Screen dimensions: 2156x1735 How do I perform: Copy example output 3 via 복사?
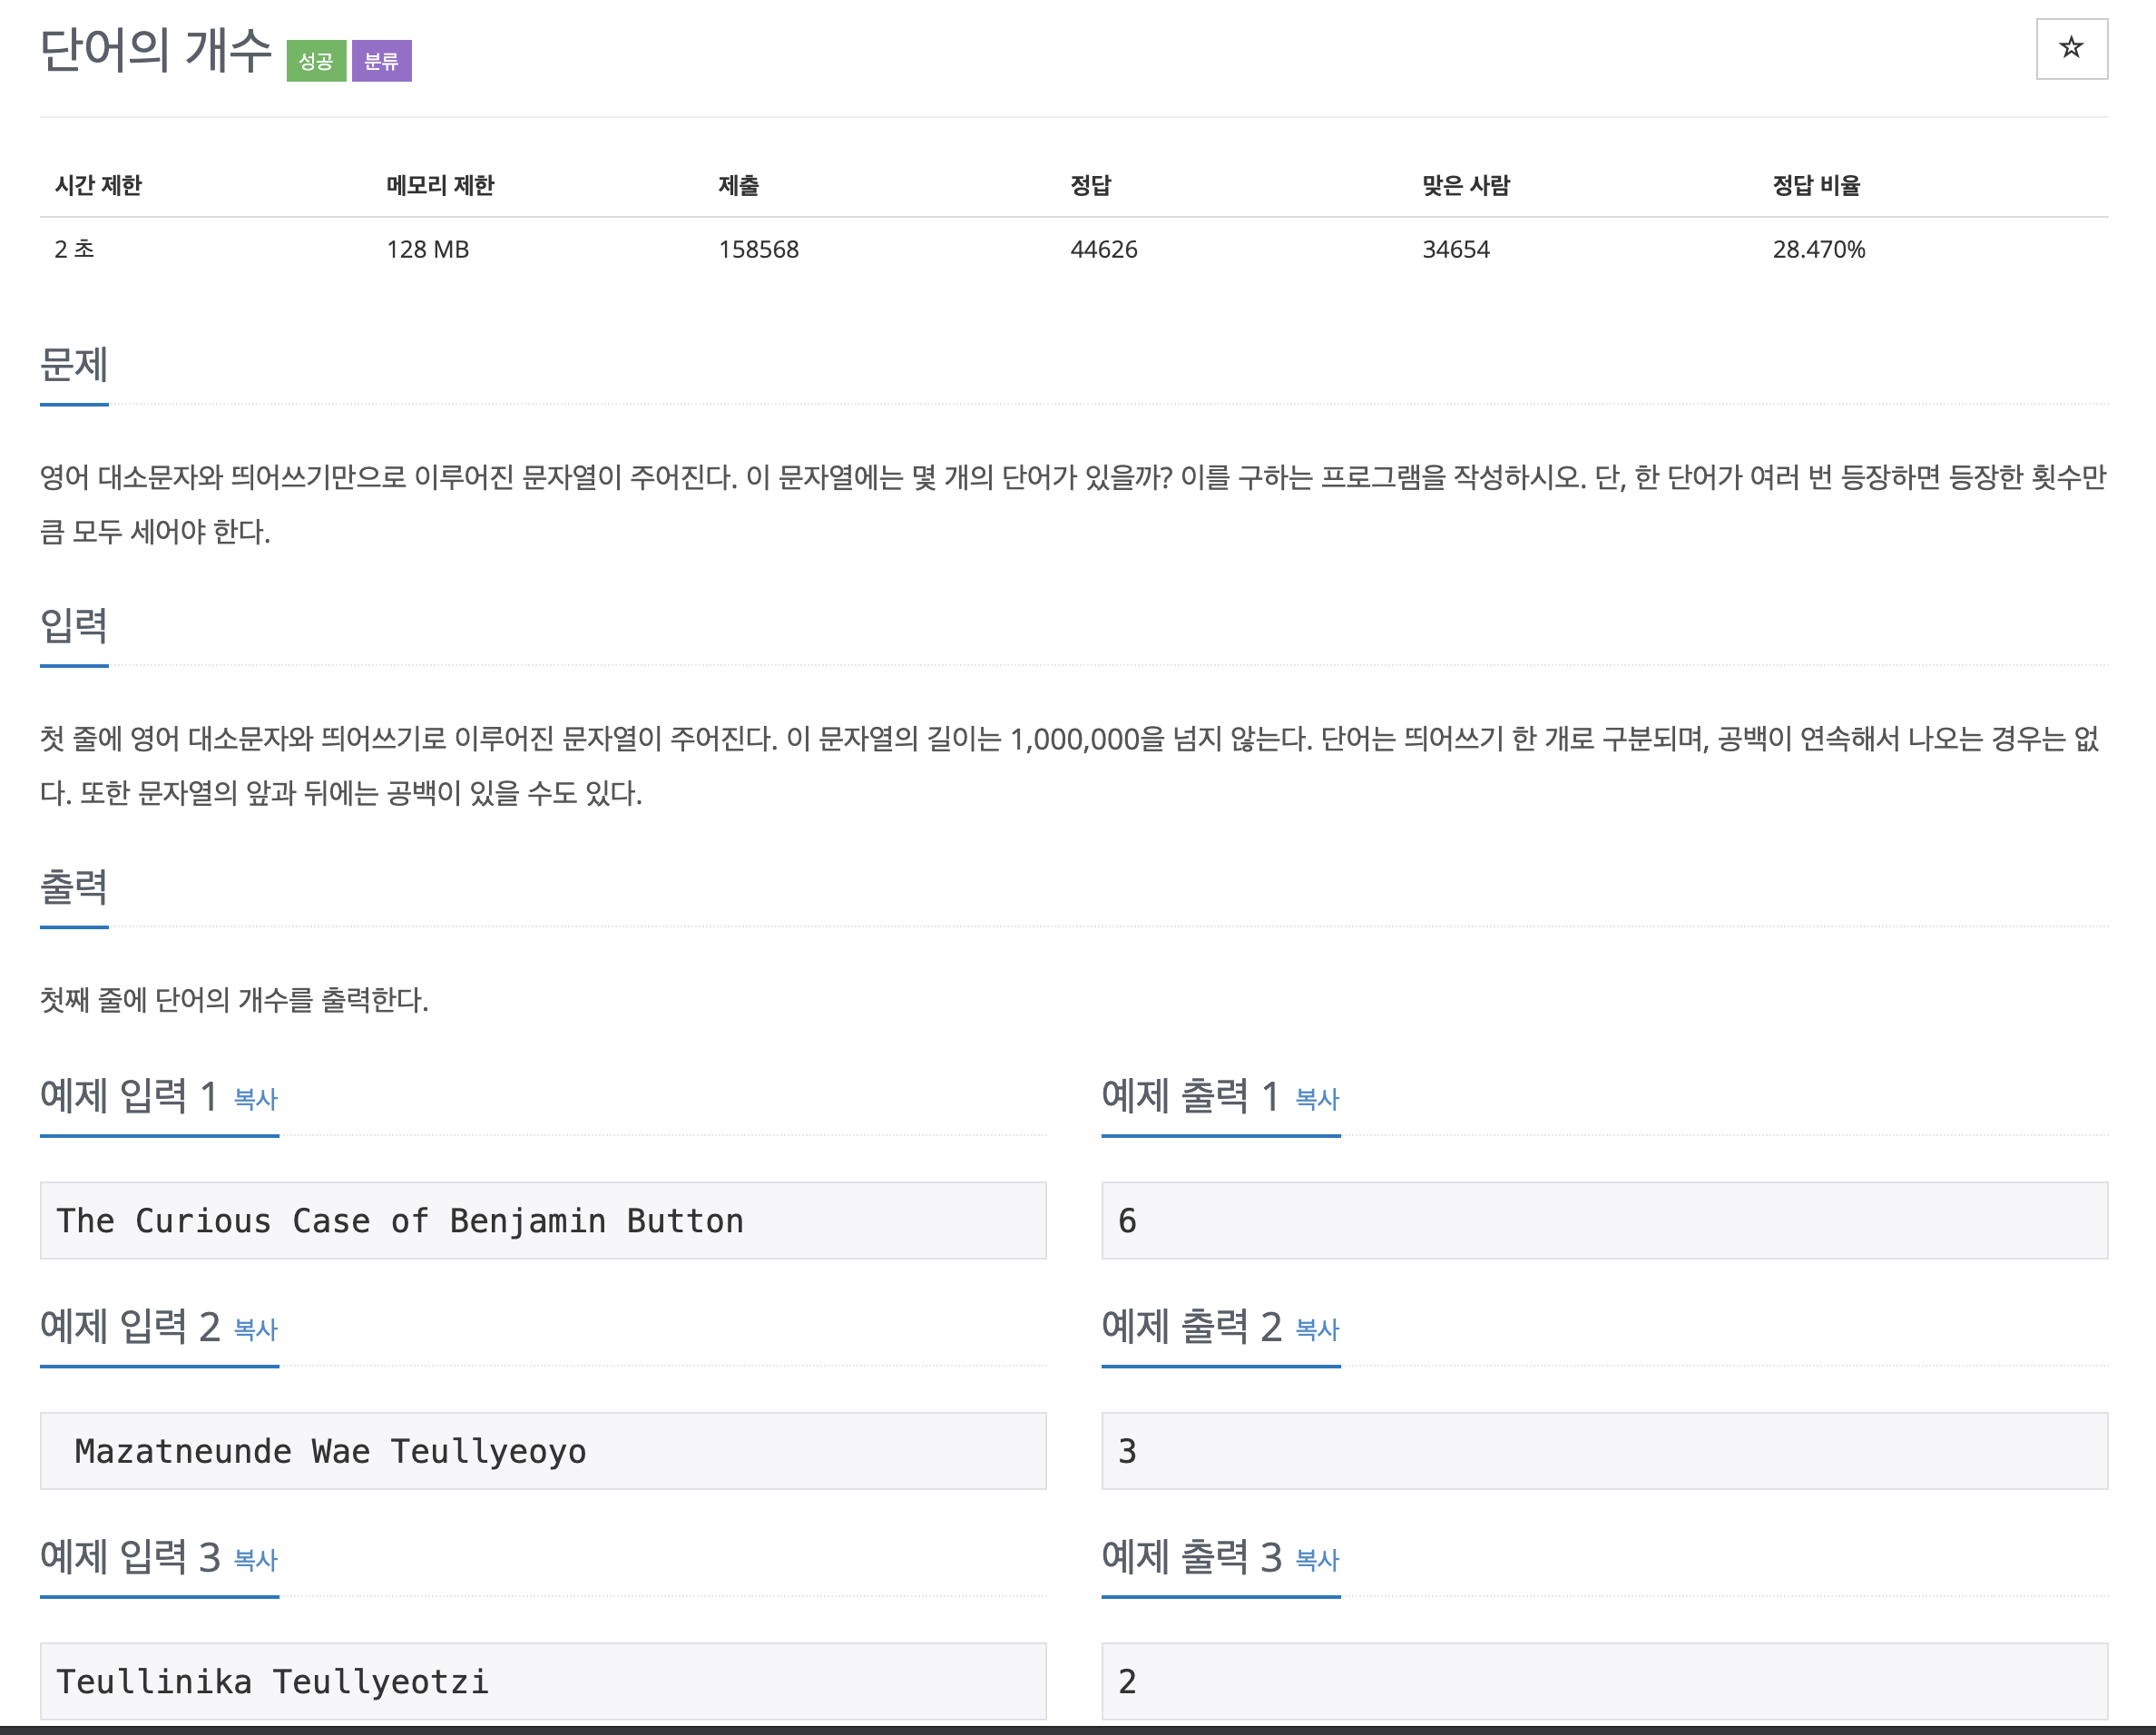click(1316, 1559)
